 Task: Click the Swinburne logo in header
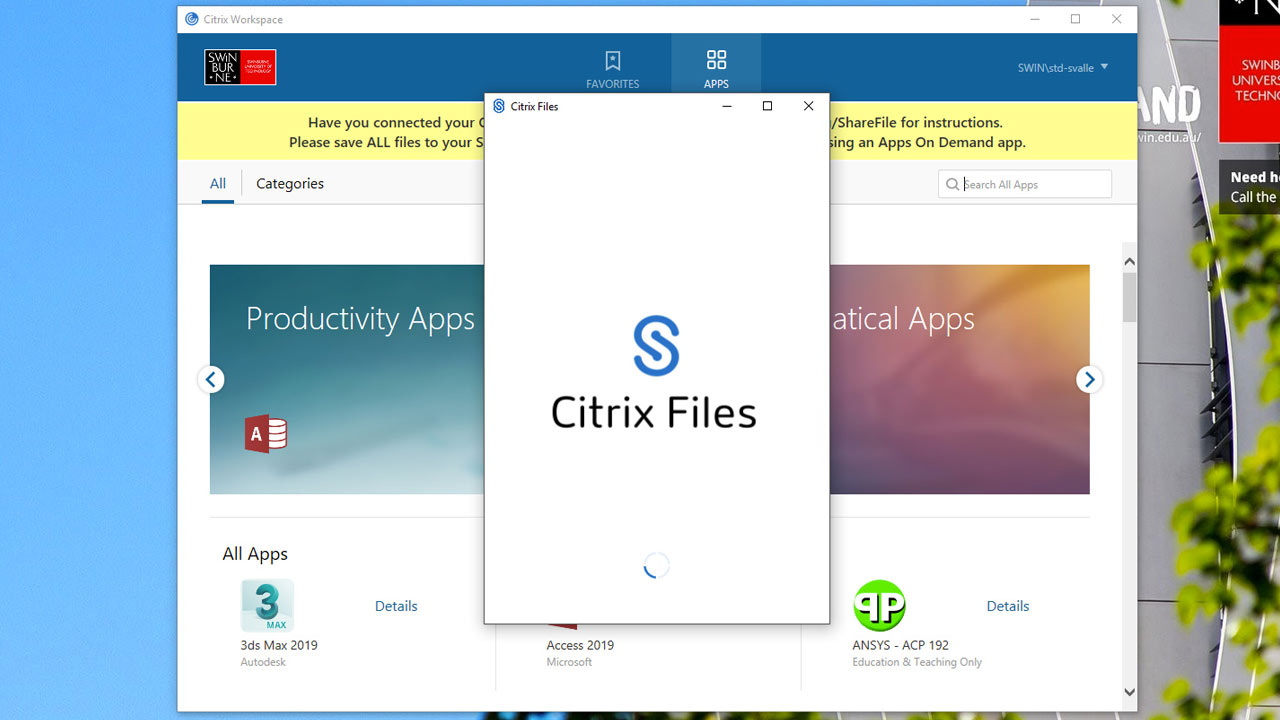pos(240,67)
